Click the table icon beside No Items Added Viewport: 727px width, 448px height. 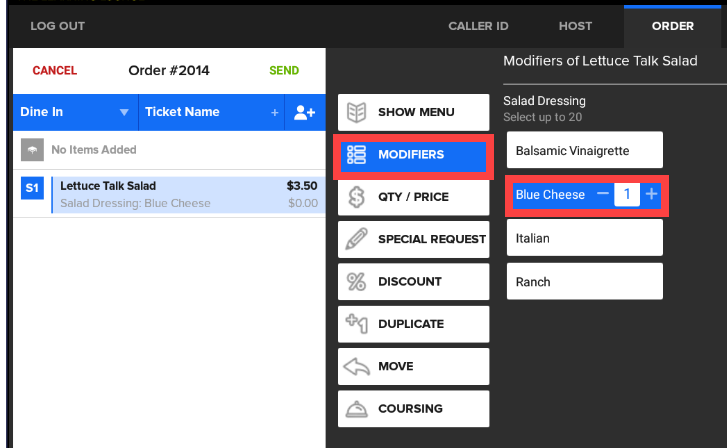(32, 150)
